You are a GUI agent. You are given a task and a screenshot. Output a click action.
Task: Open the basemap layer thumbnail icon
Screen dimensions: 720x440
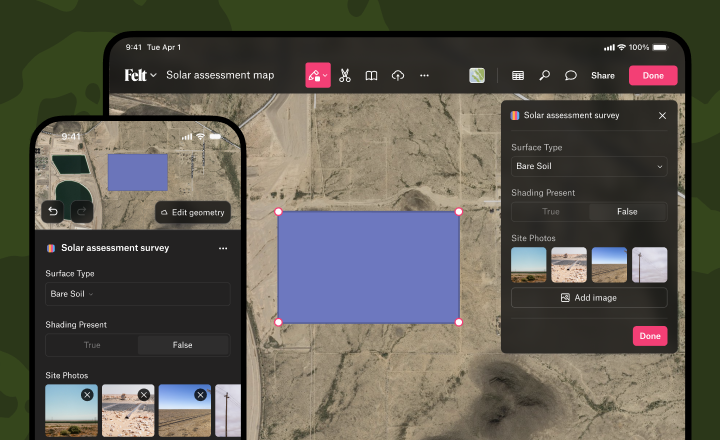477,75
